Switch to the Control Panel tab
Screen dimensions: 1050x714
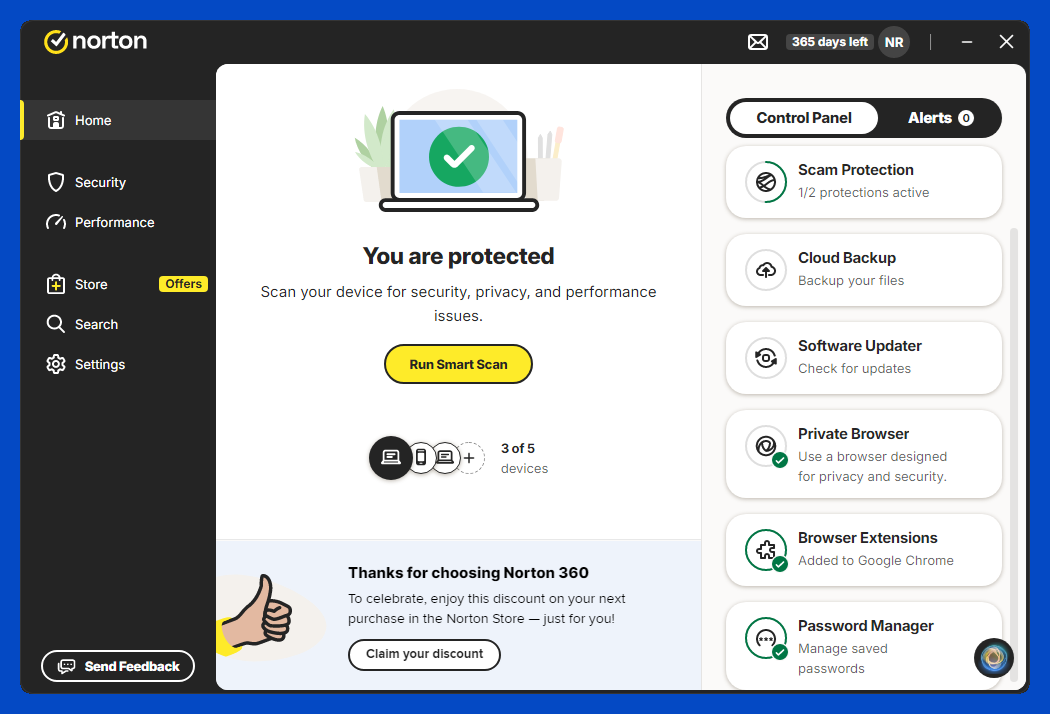804,118
